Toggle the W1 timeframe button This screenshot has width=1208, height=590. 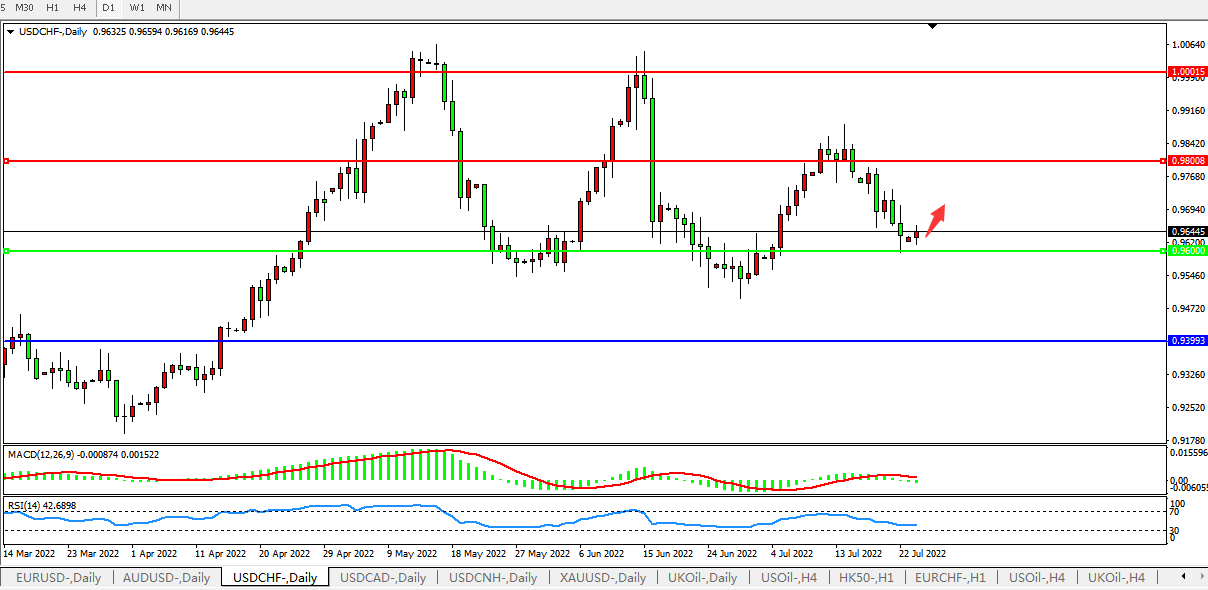(136, 8)
